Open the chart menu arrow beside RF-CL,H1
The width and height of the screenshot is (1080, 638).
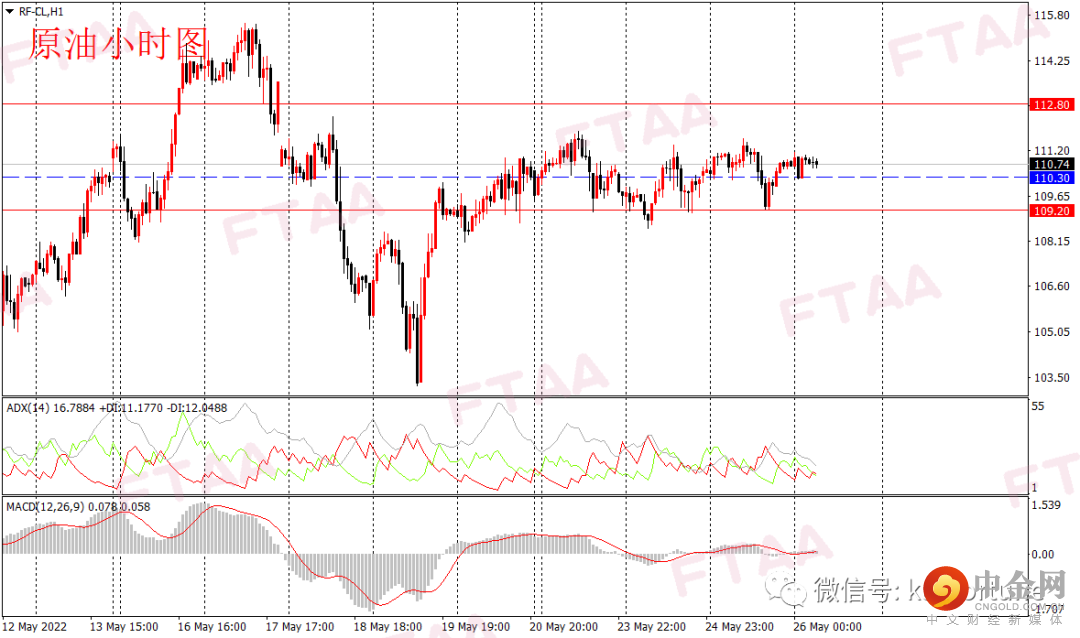coord(10,12)
